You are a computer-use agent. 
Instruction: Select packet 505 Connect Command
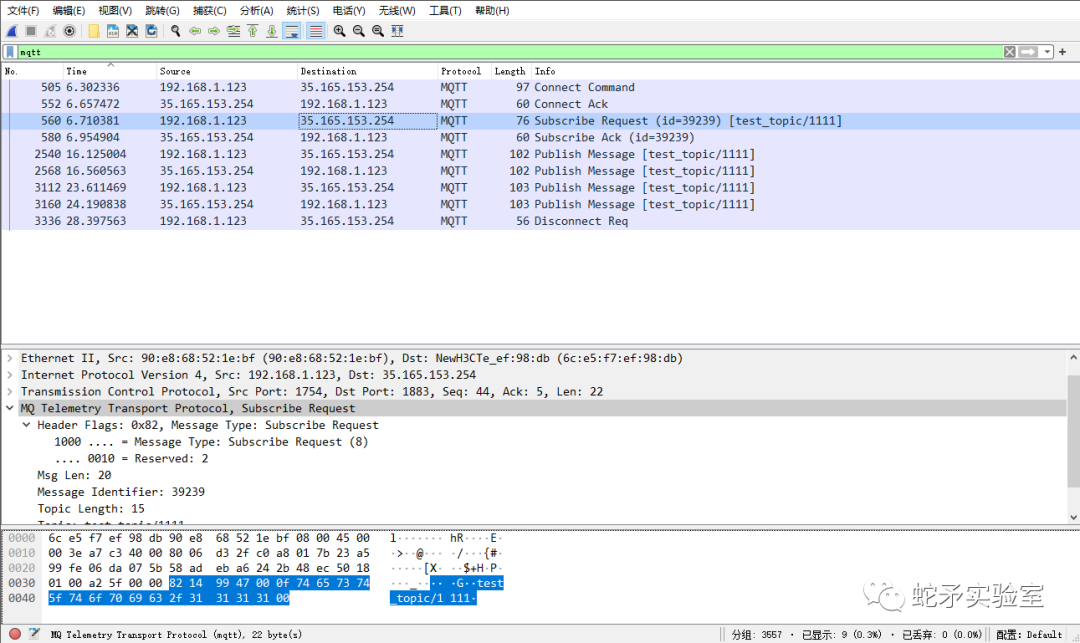pos(540,87)
